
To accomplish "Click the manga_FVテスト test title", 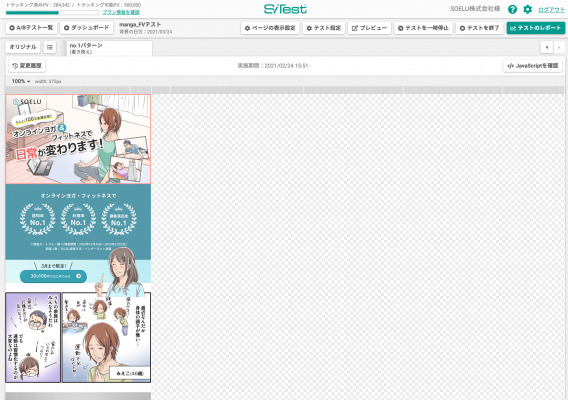I will (x=140, y=25).
